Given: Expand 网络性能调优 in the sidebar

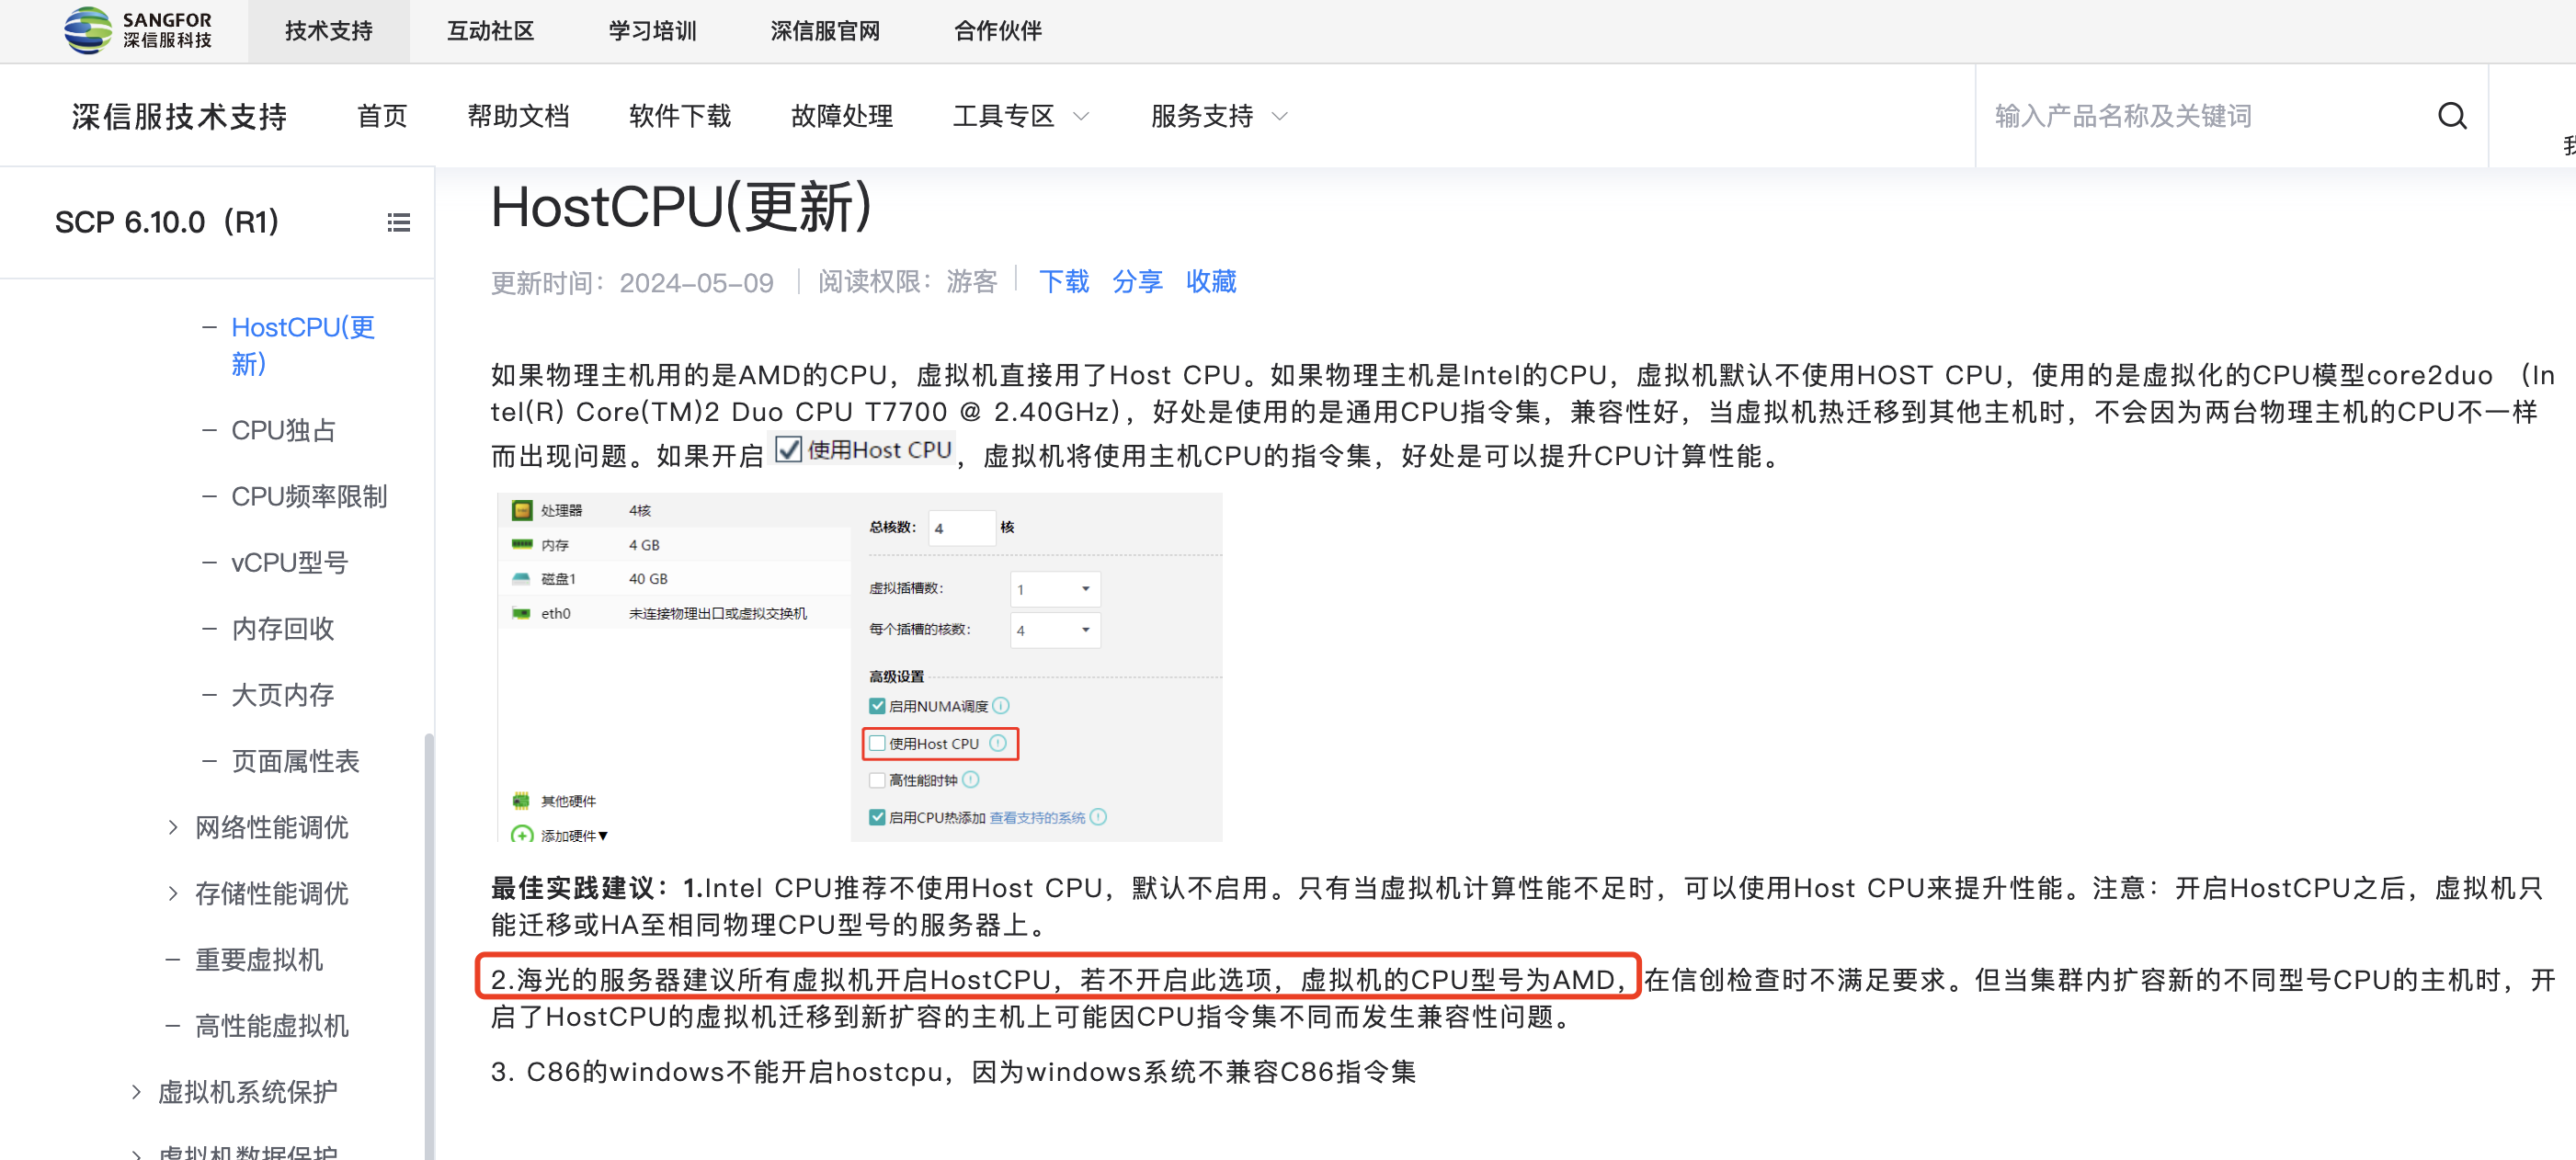Looking at the screenshot, I should click(x=173, y=827).
